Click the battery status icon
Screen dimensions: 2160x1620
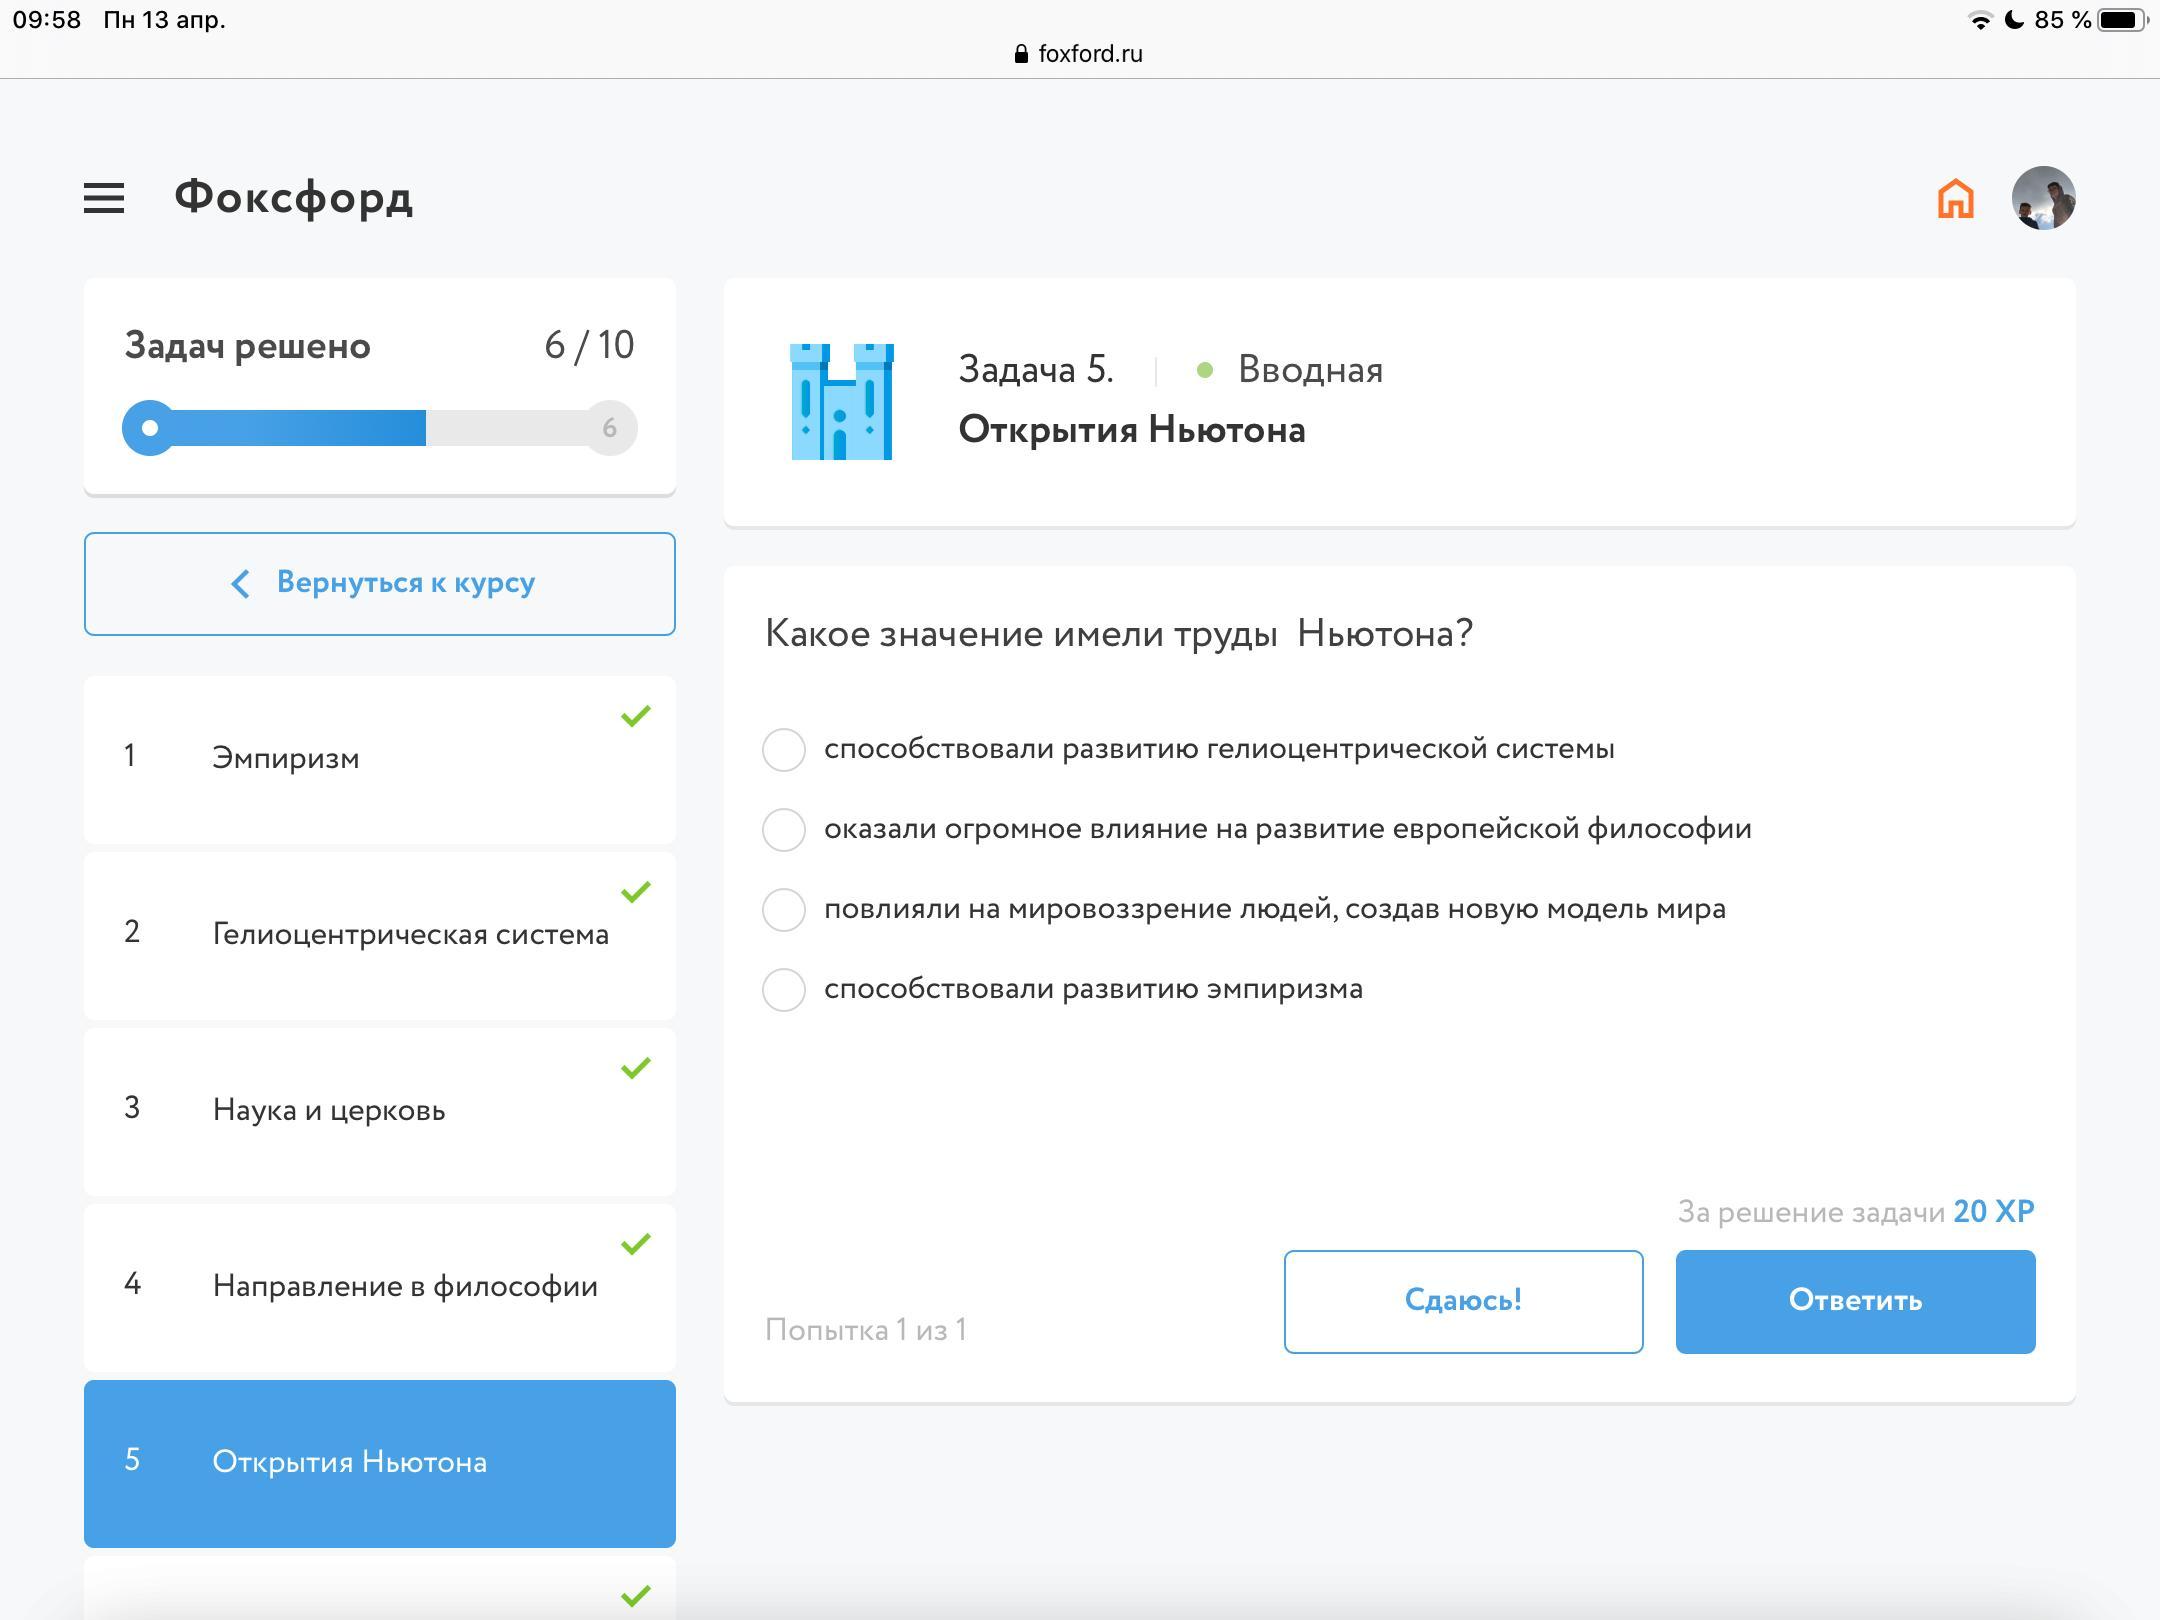coord(2122,20)
